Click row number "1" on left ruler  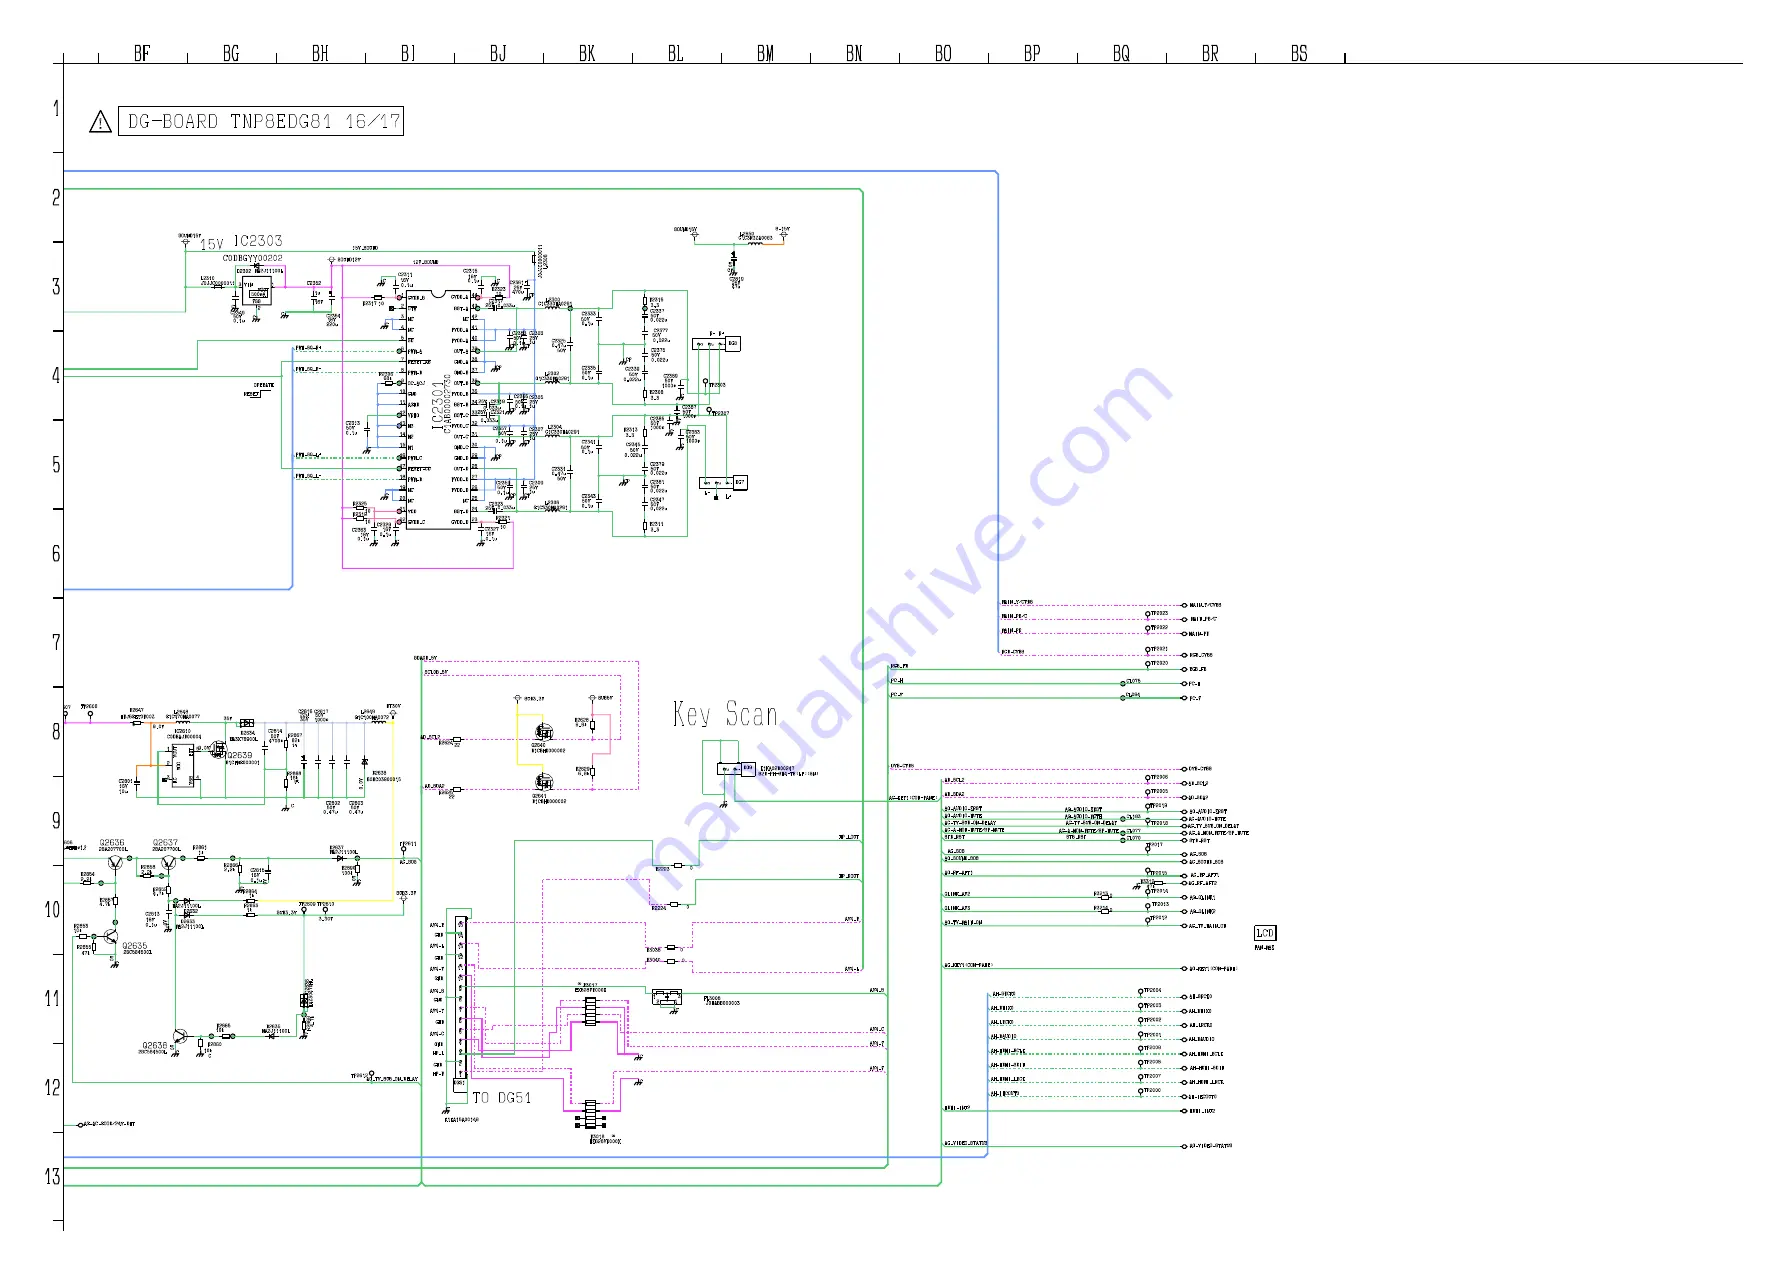click(x=56, y=109)
